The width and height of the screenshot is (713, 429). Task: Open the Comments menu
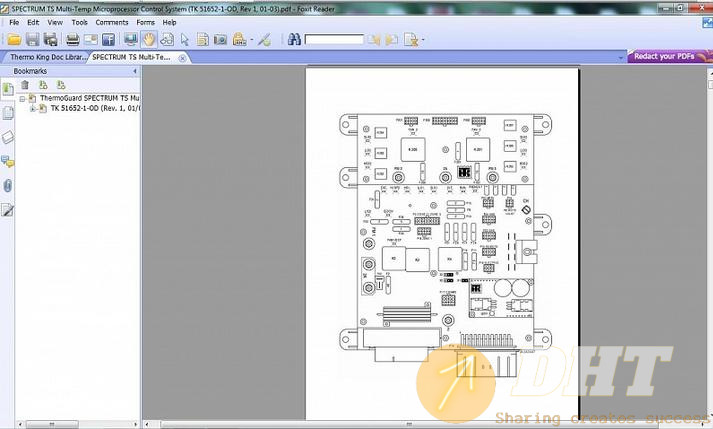point(112,22)
